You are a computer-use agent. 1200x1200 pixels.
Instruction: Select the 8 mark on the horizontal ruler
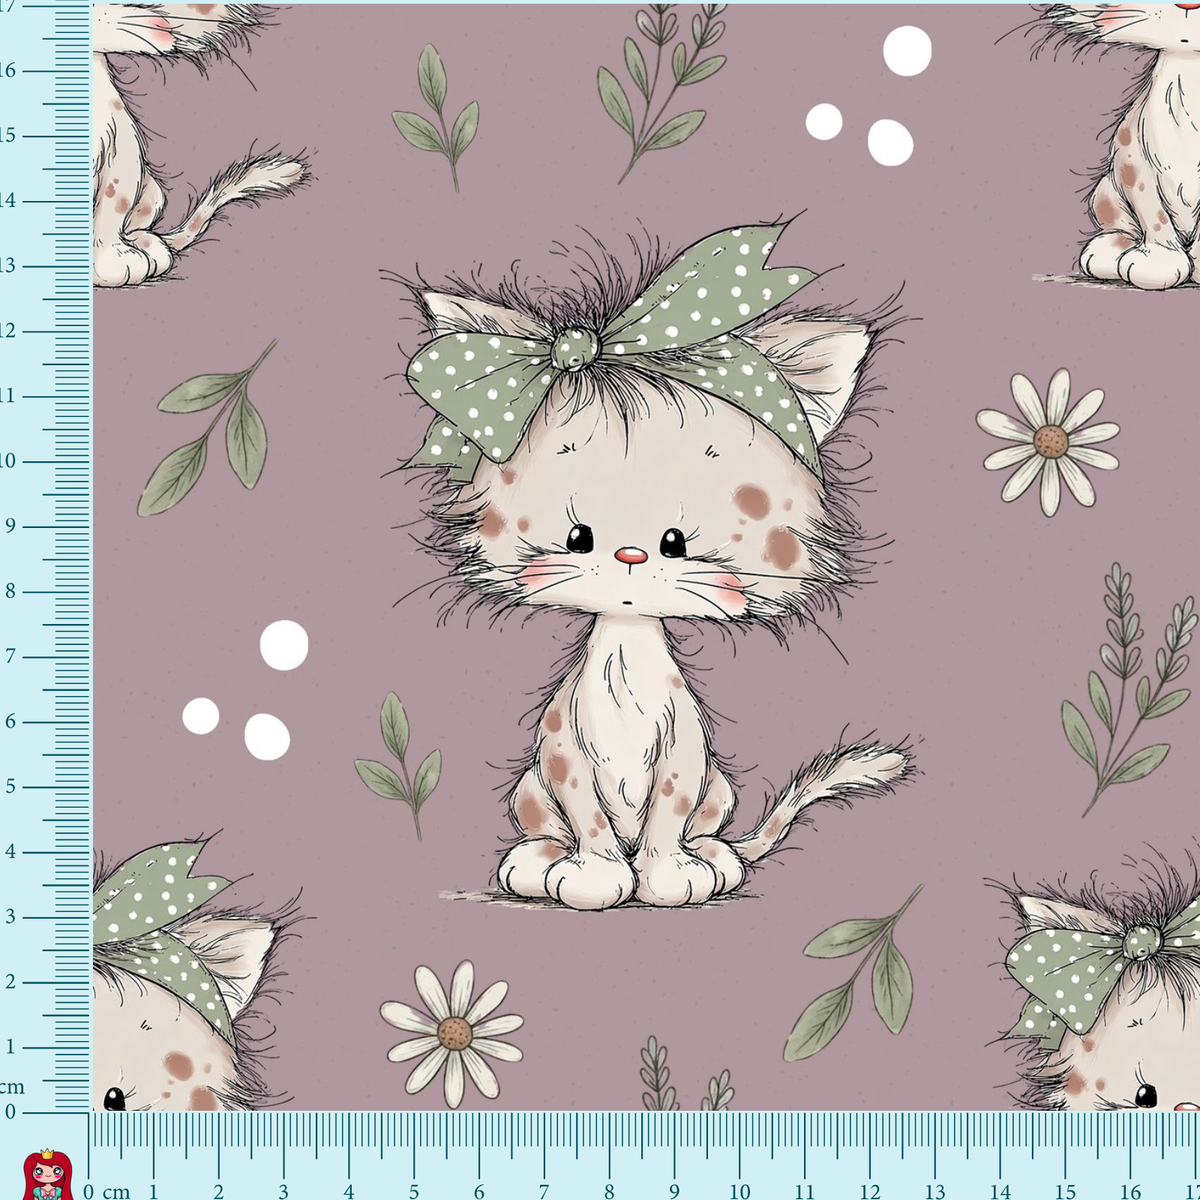608,1191
